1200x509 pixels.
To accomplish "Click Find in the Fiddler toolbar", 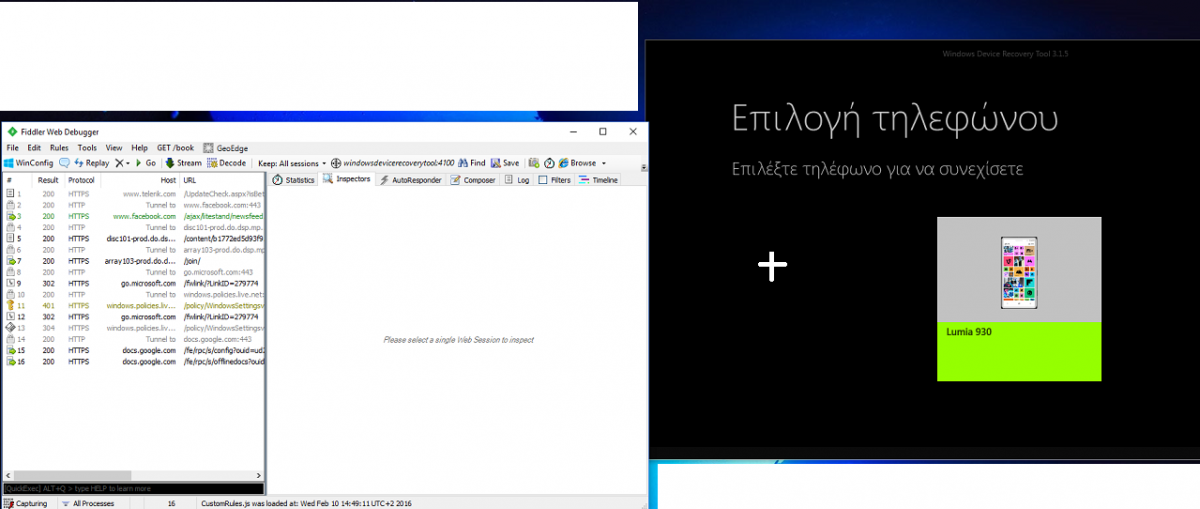I will click(x=472, y=163).
